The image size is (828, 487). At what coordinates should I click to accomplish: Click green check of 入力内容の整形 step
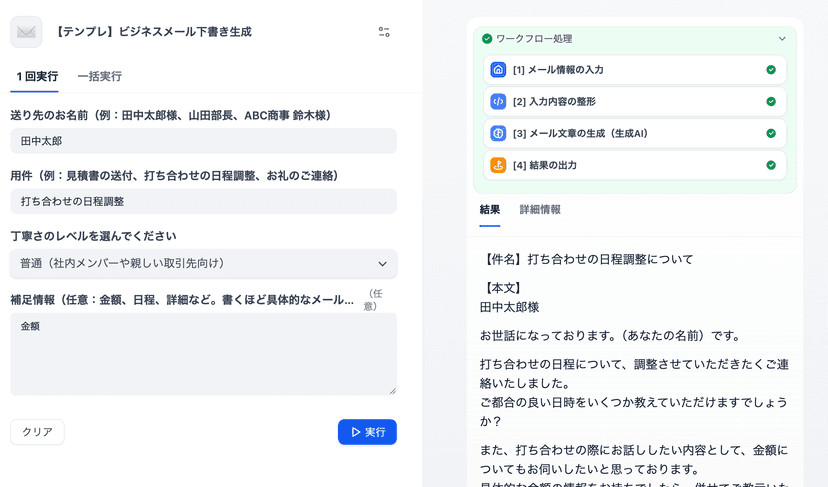771,101
